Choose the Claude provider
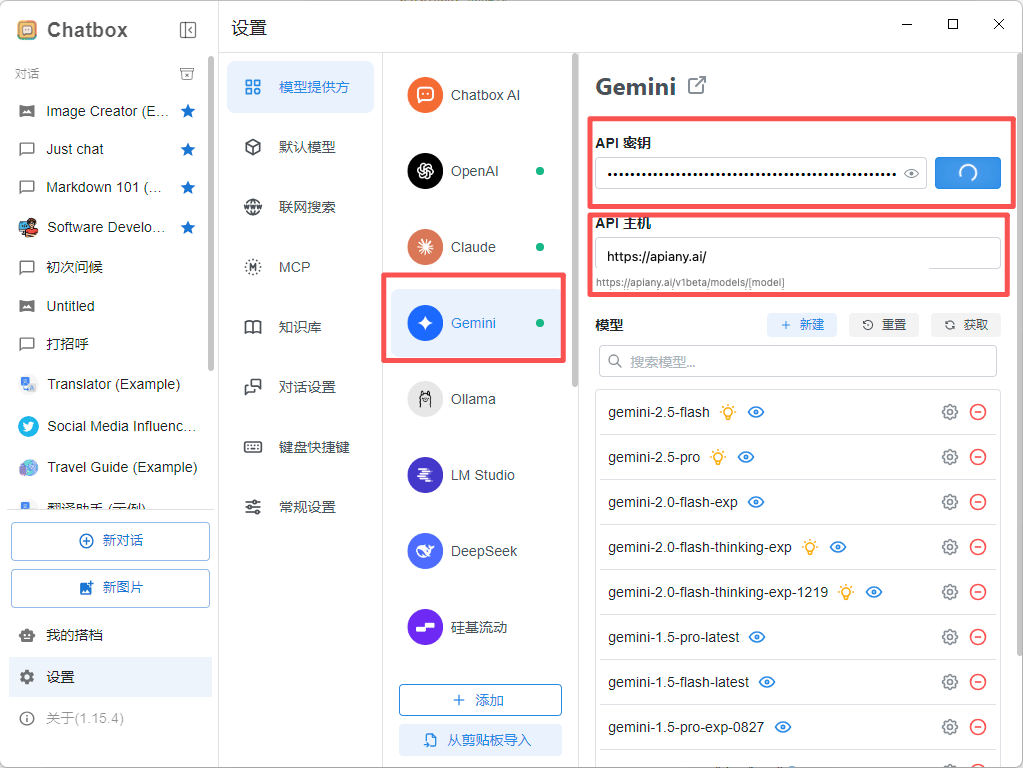 point(477,247)
